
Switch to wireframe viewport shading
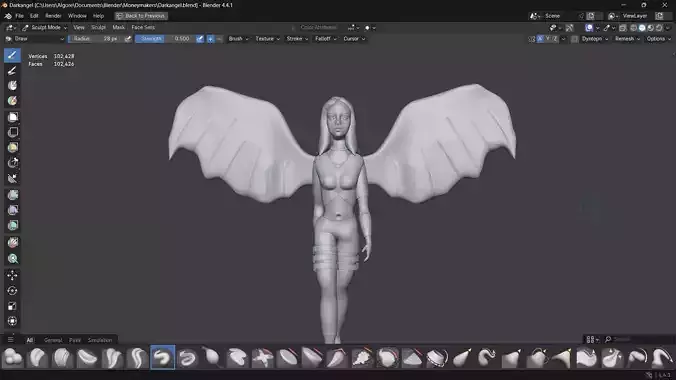click(633, 28)
